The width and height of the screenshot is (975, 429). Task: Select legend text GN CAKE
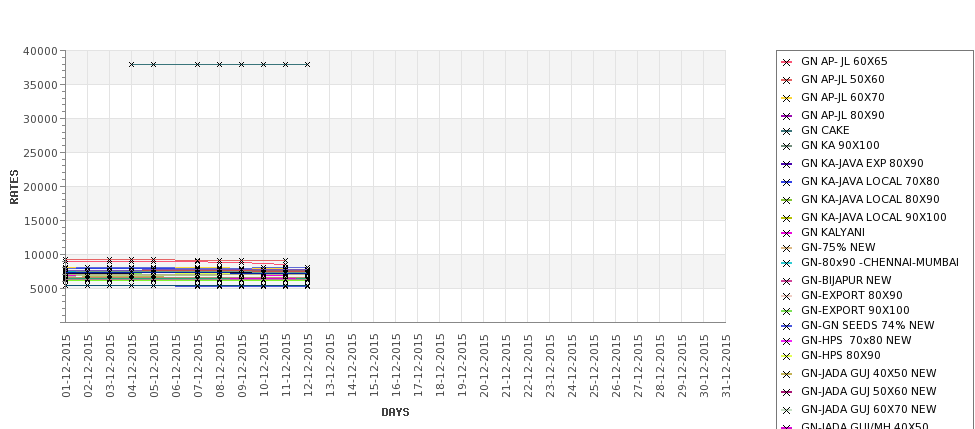[825, 131]
